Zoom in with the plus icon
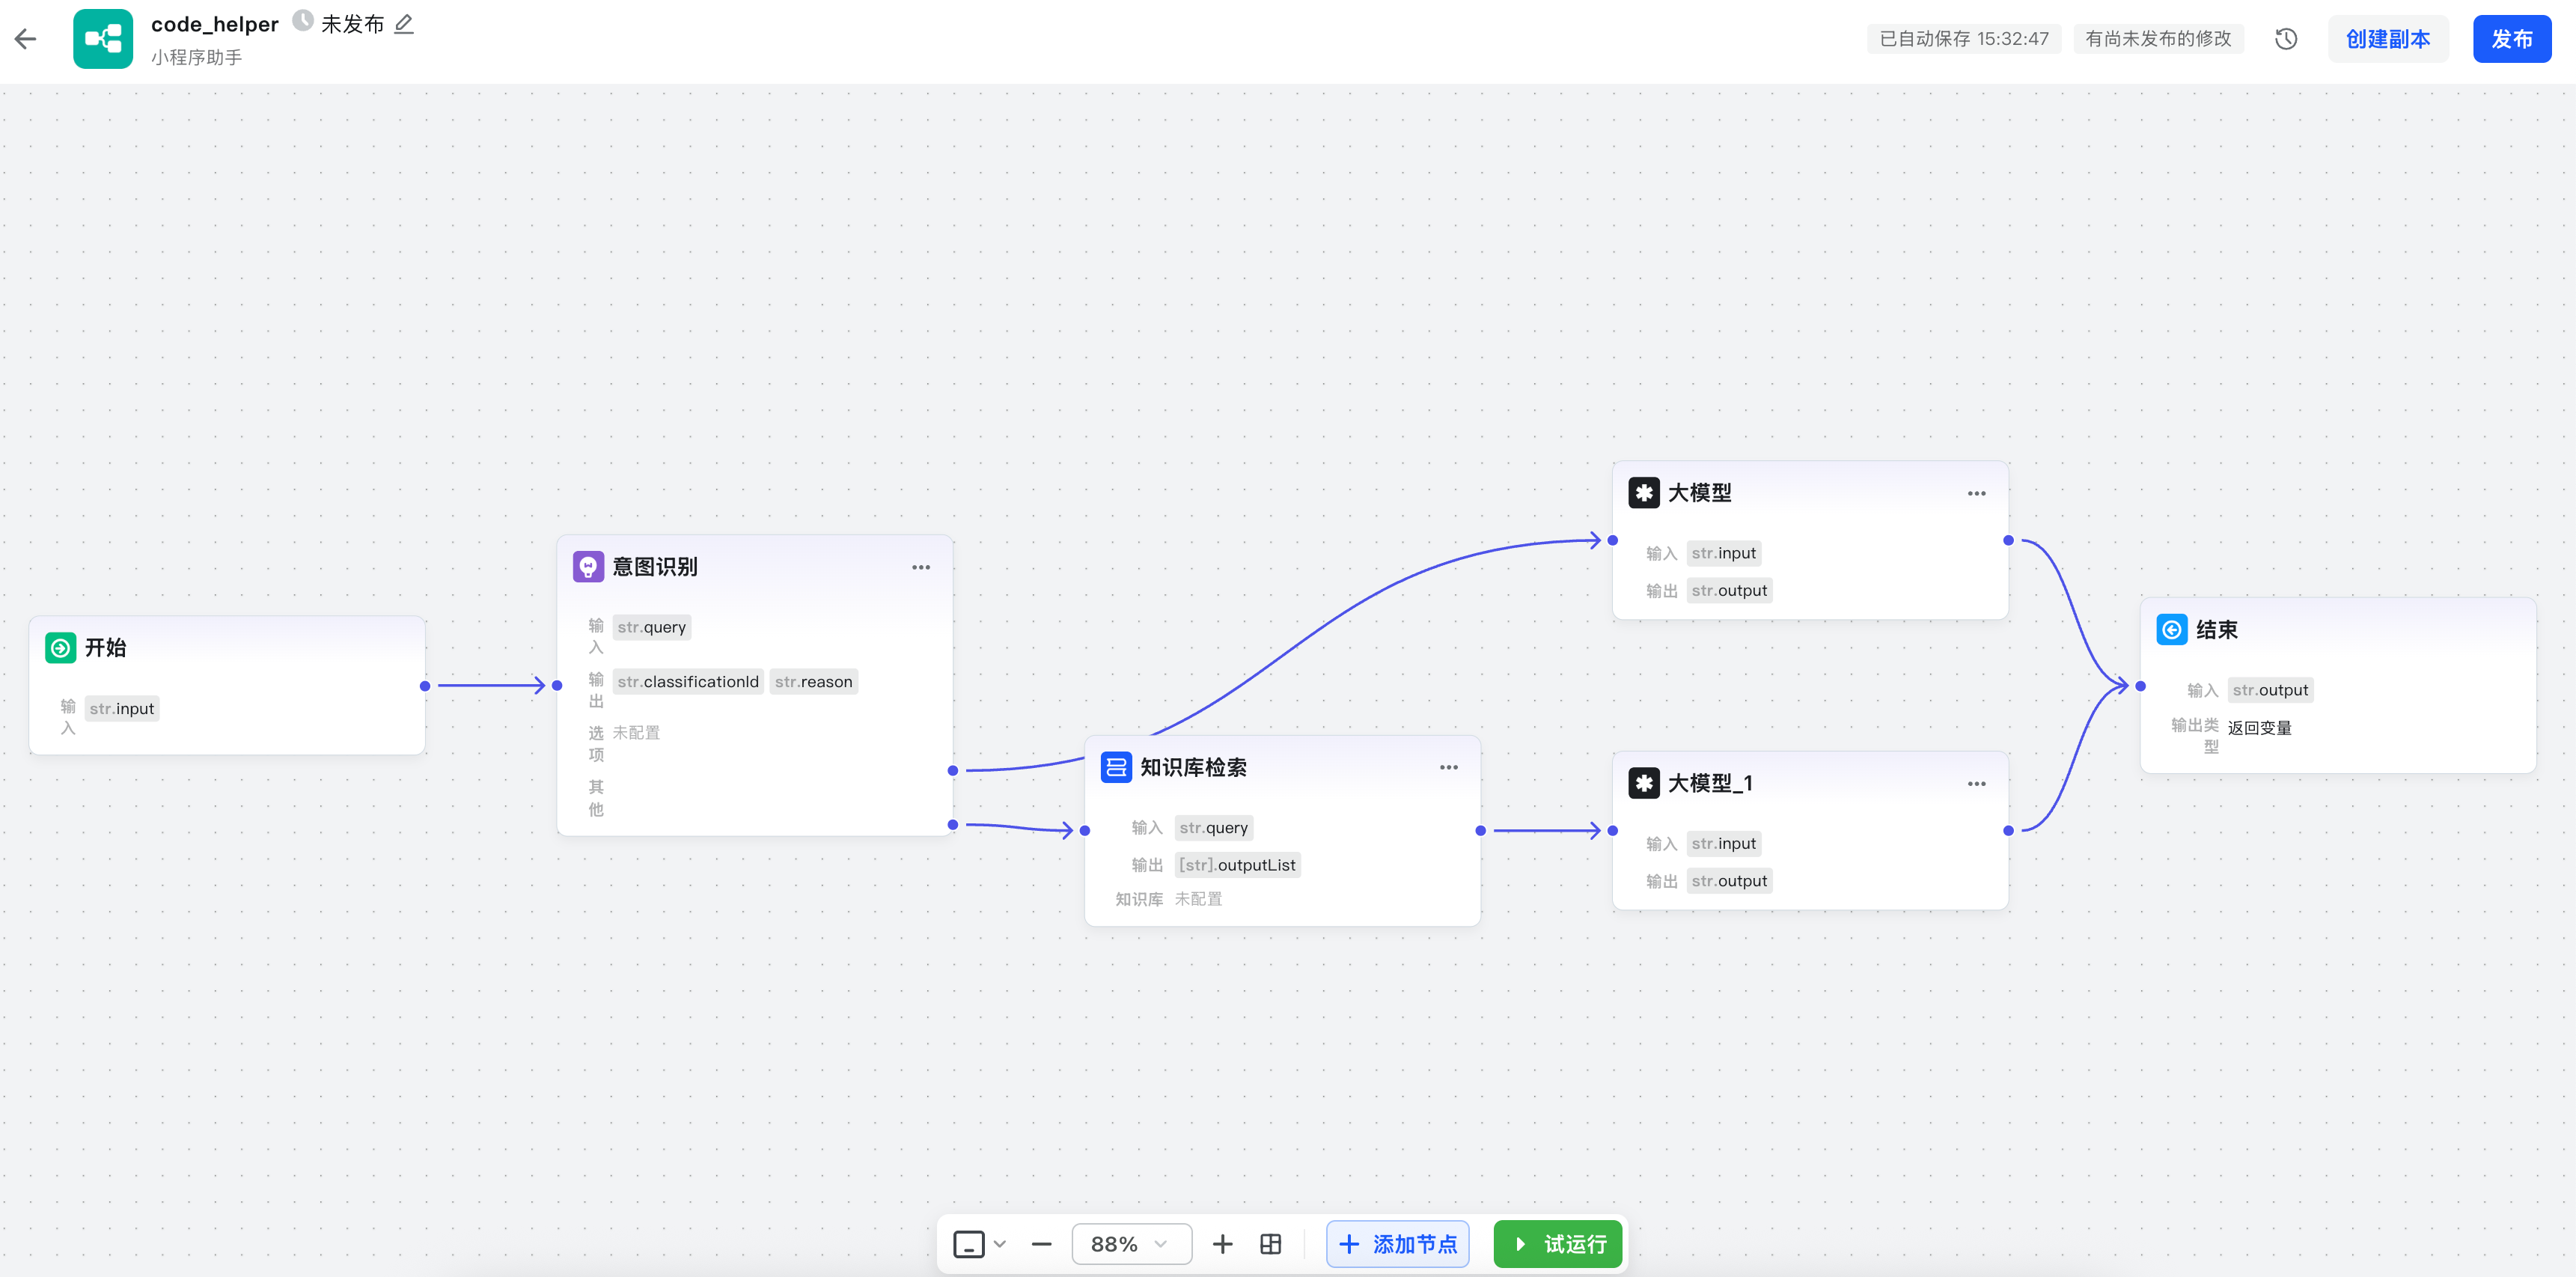The height and width of the screenshot is (1277, 2576). (x=1222, y=1244)
